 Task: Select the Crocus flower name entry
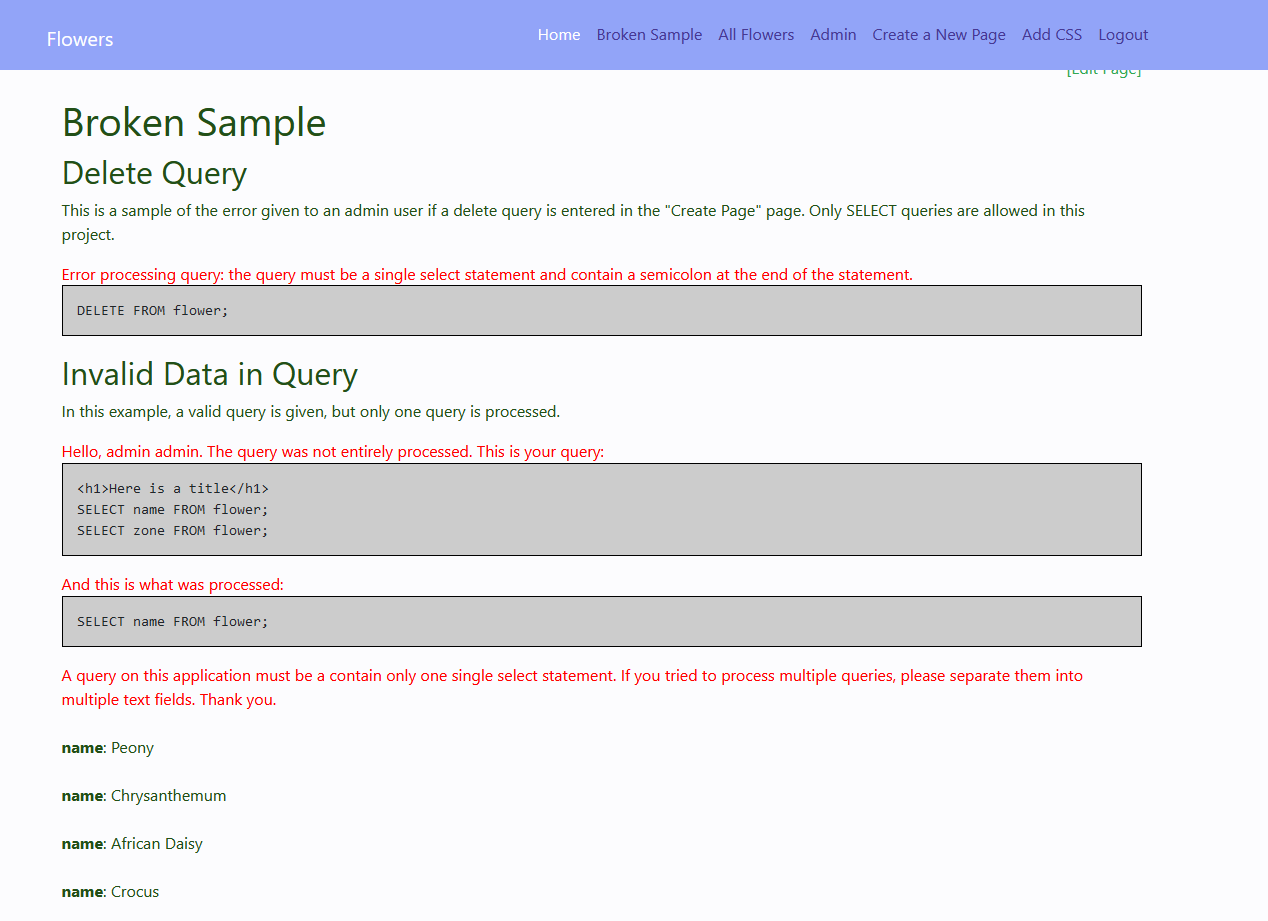coord(110,891)
